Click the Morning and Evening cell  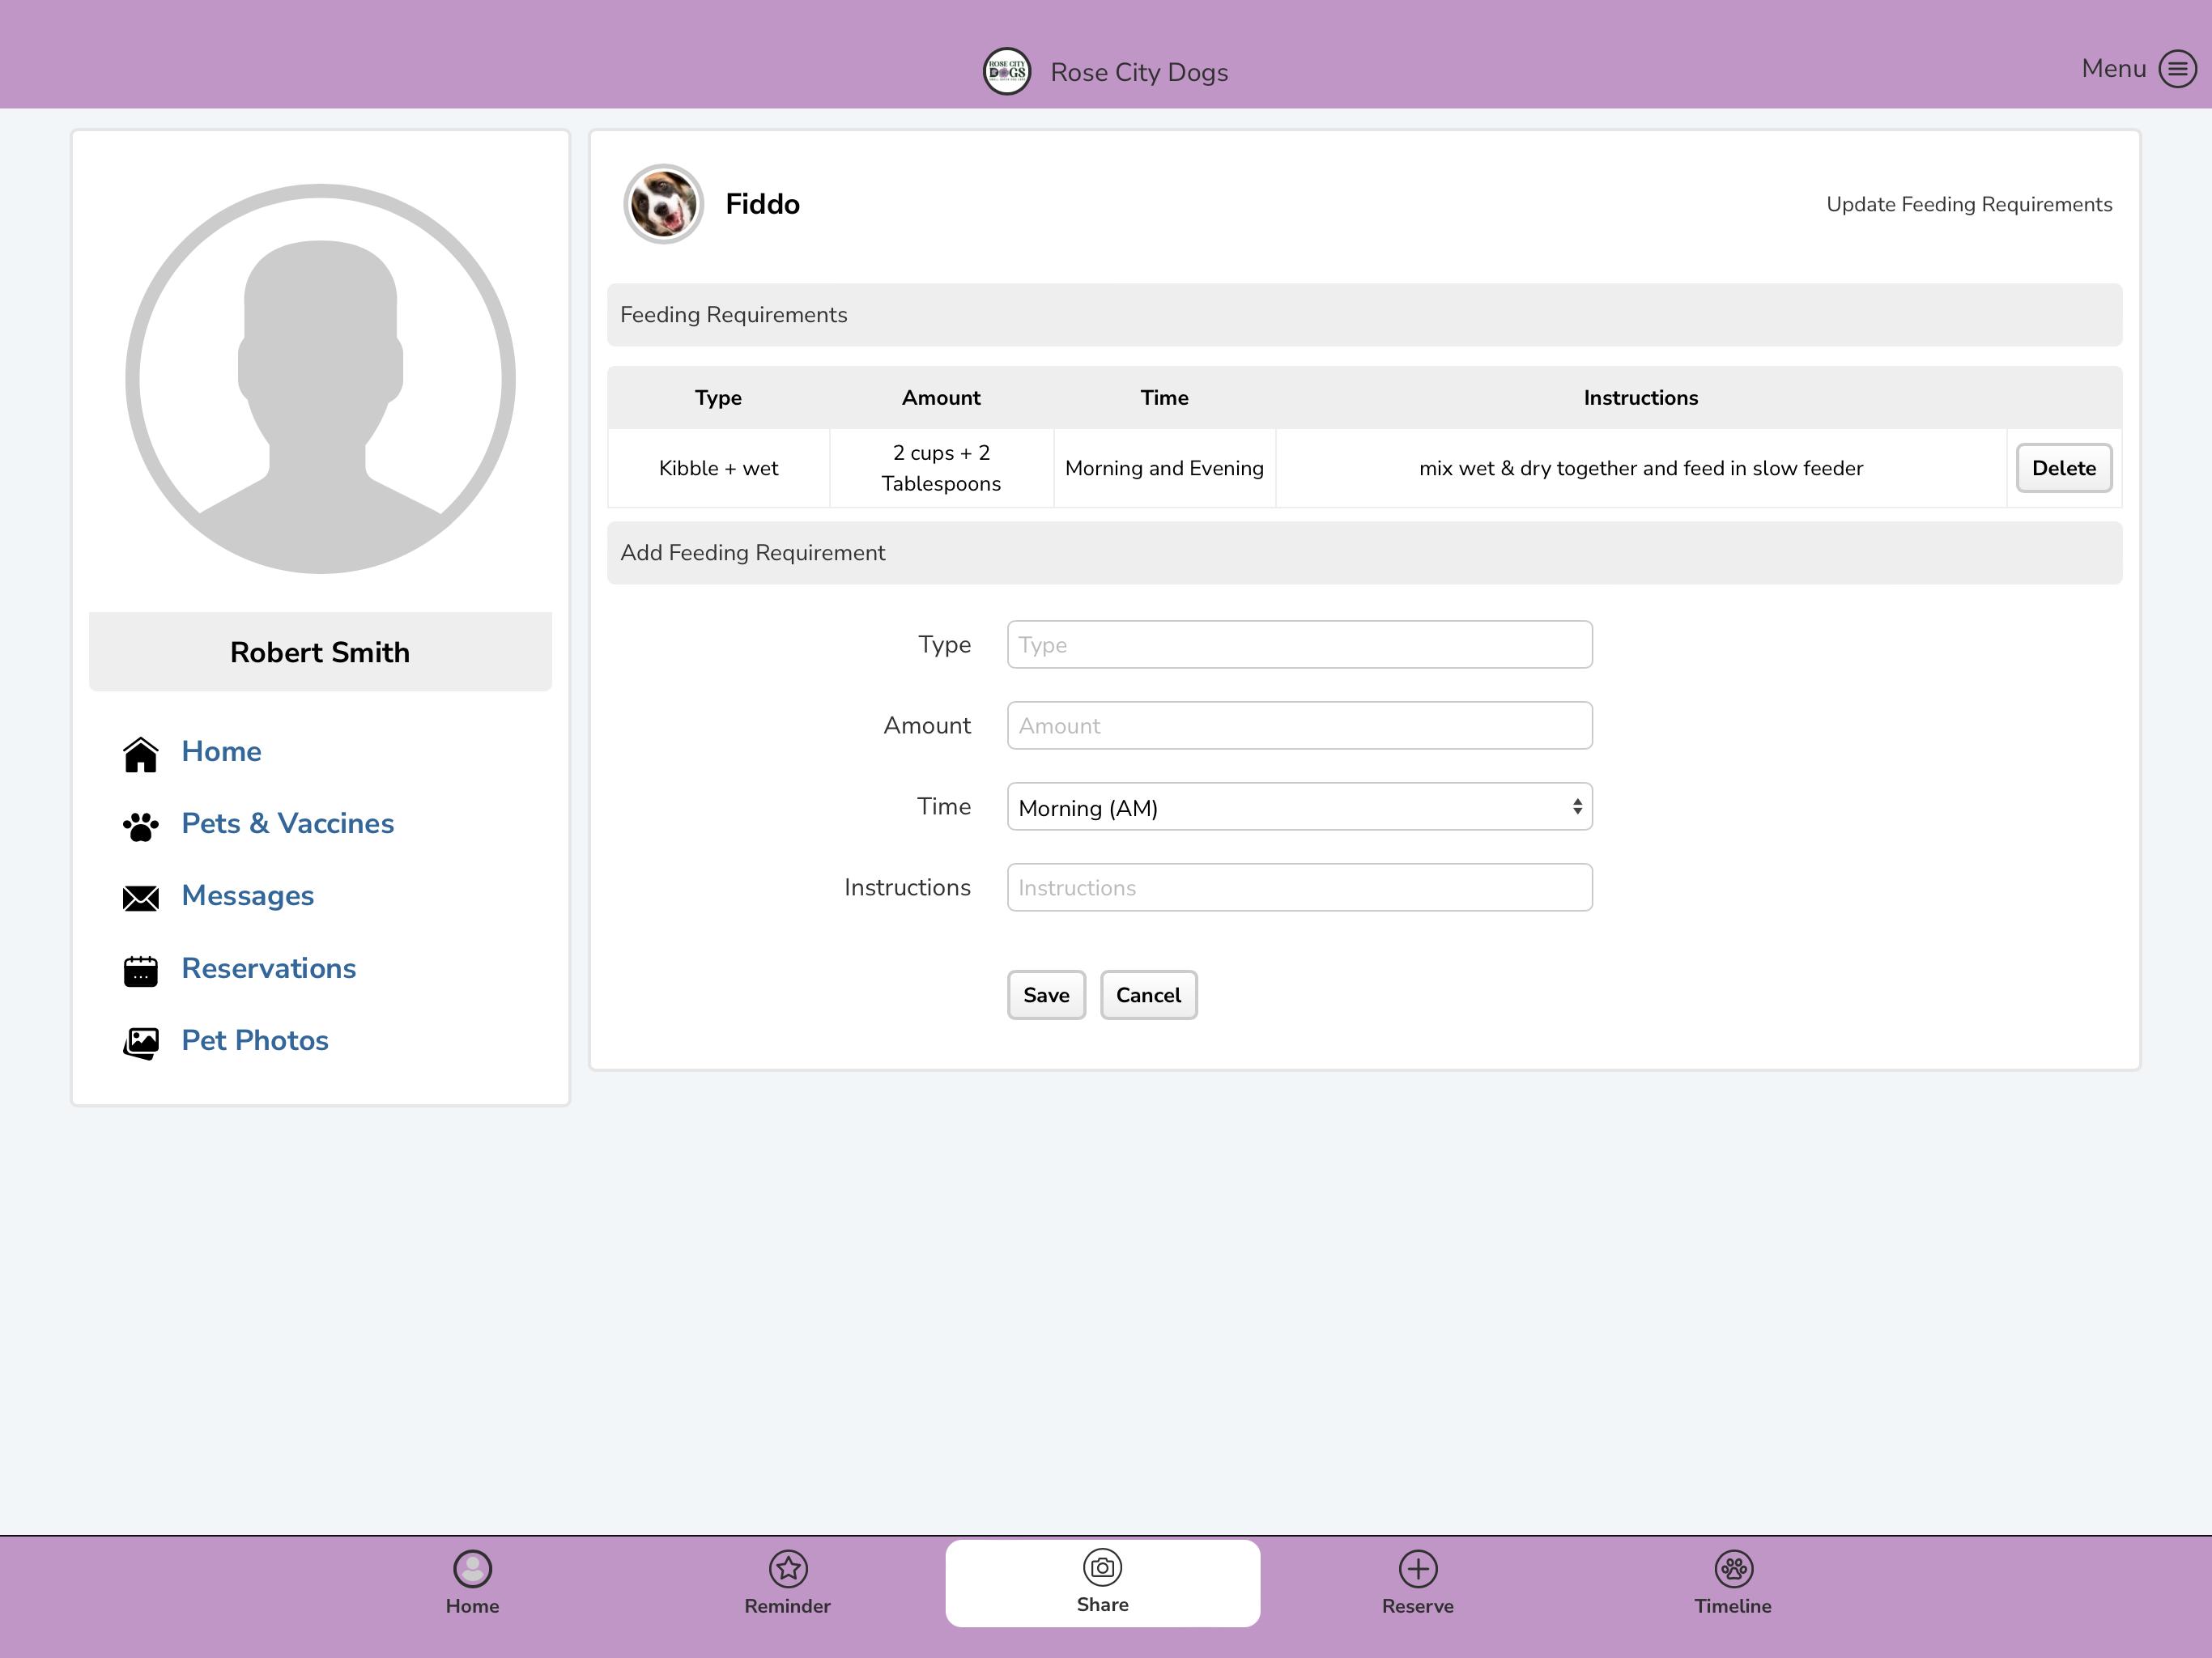1165,468
